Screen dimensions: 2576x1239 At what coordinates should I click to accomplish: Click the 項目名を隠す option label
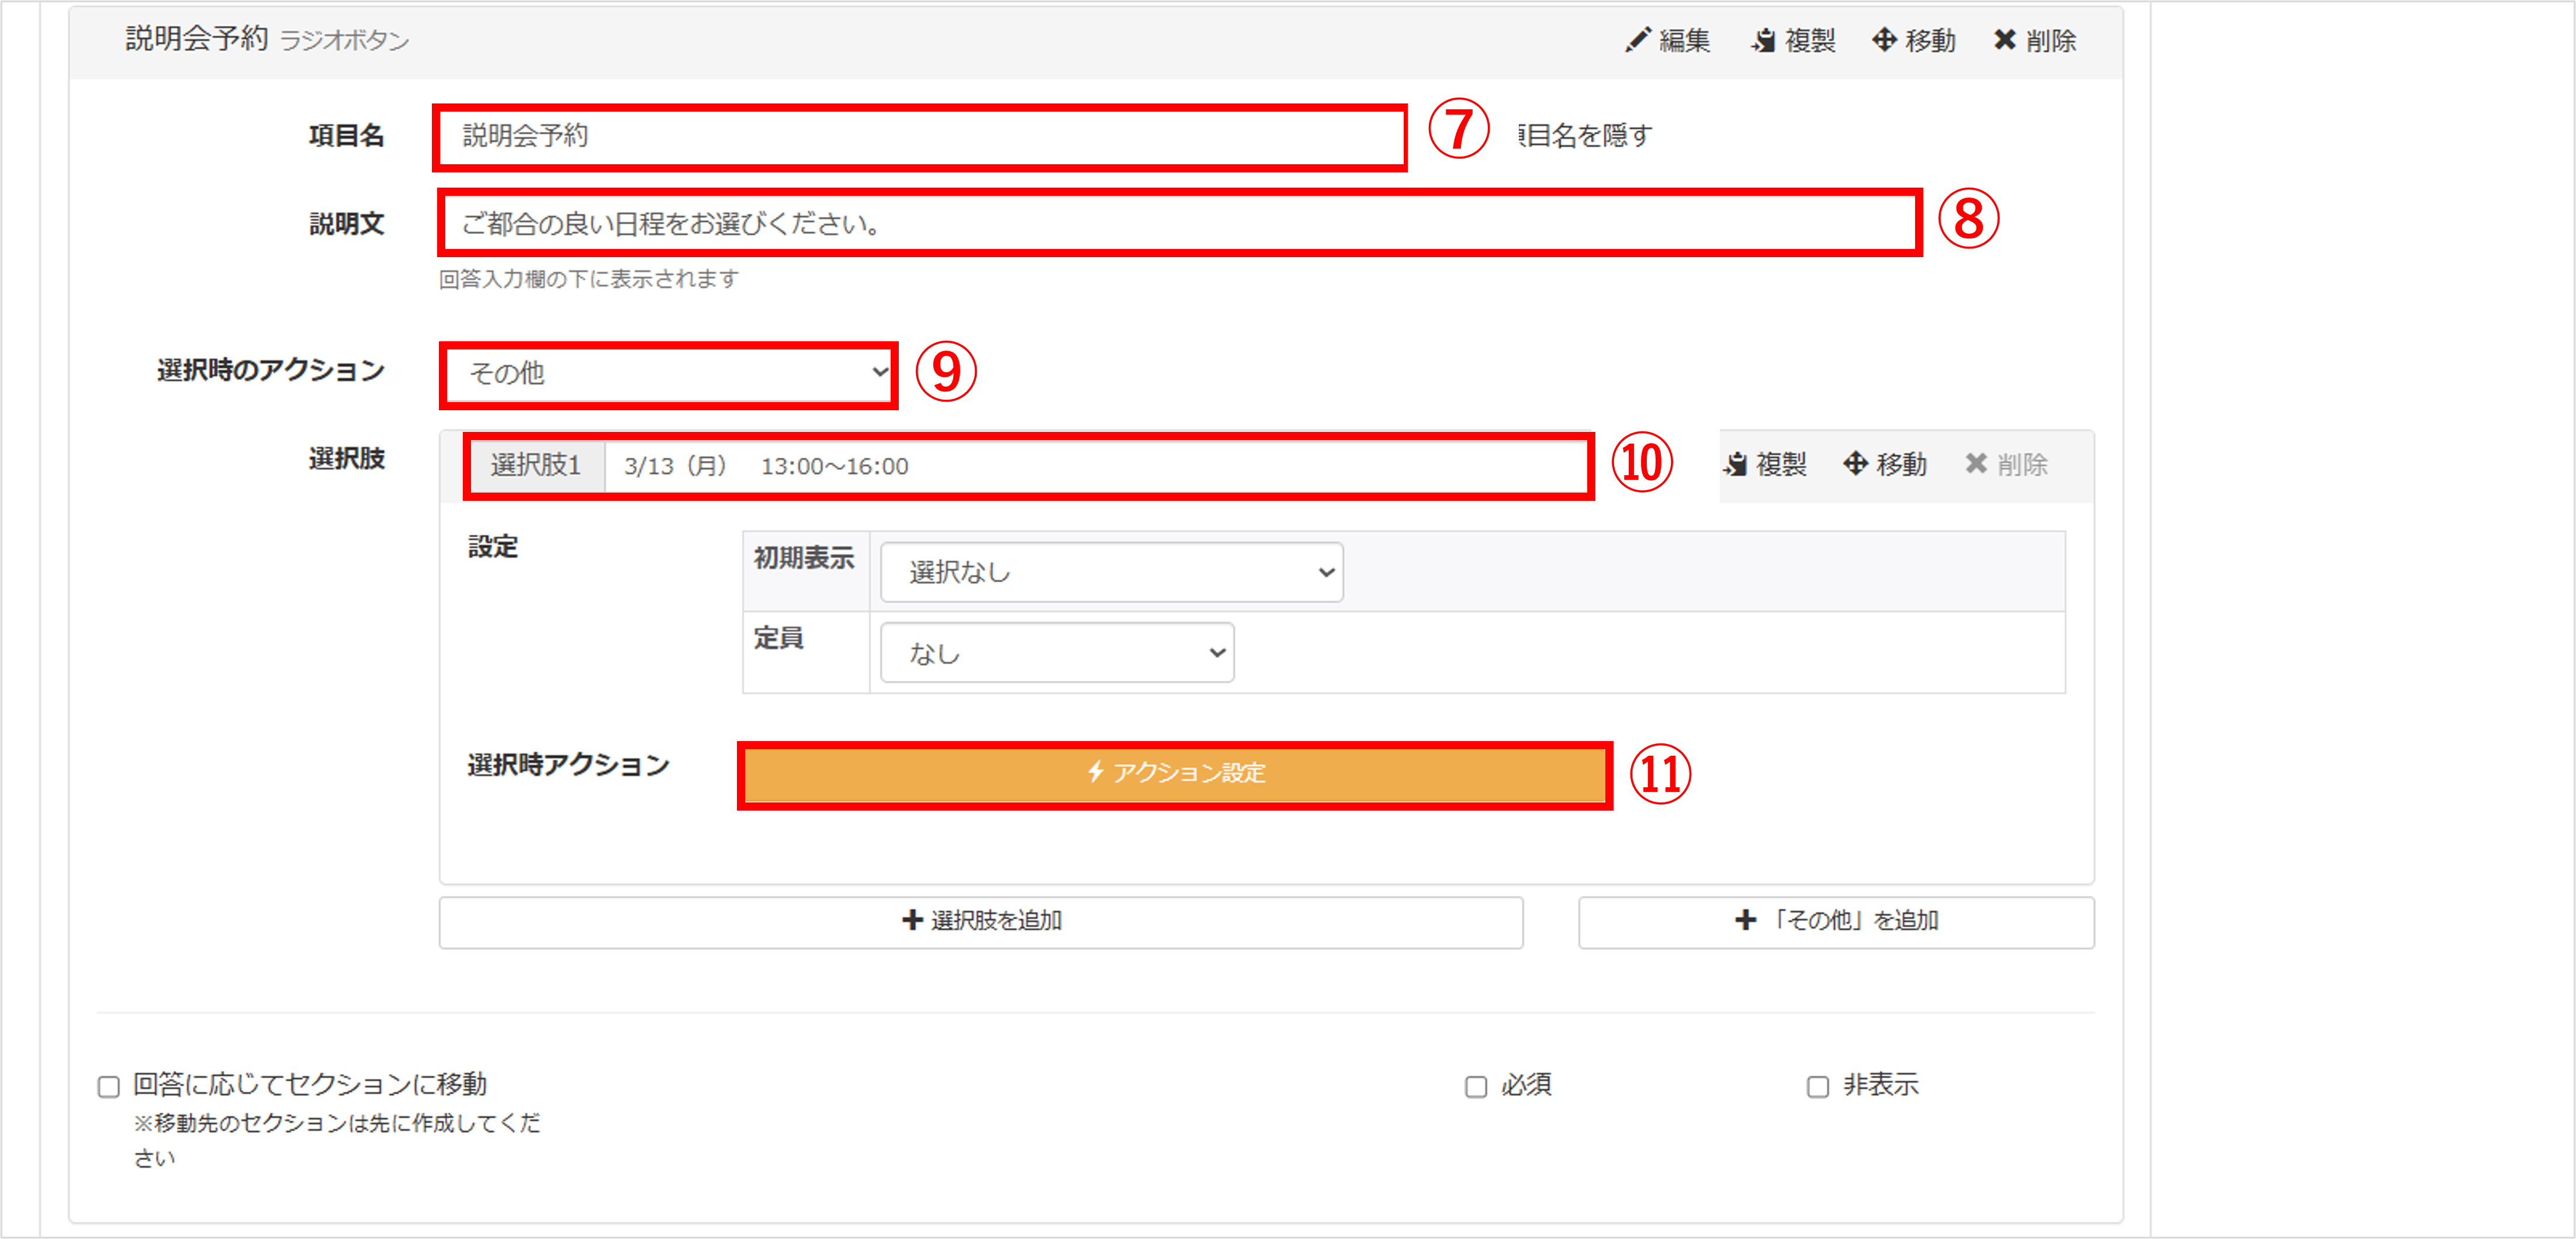[1586, 135]
